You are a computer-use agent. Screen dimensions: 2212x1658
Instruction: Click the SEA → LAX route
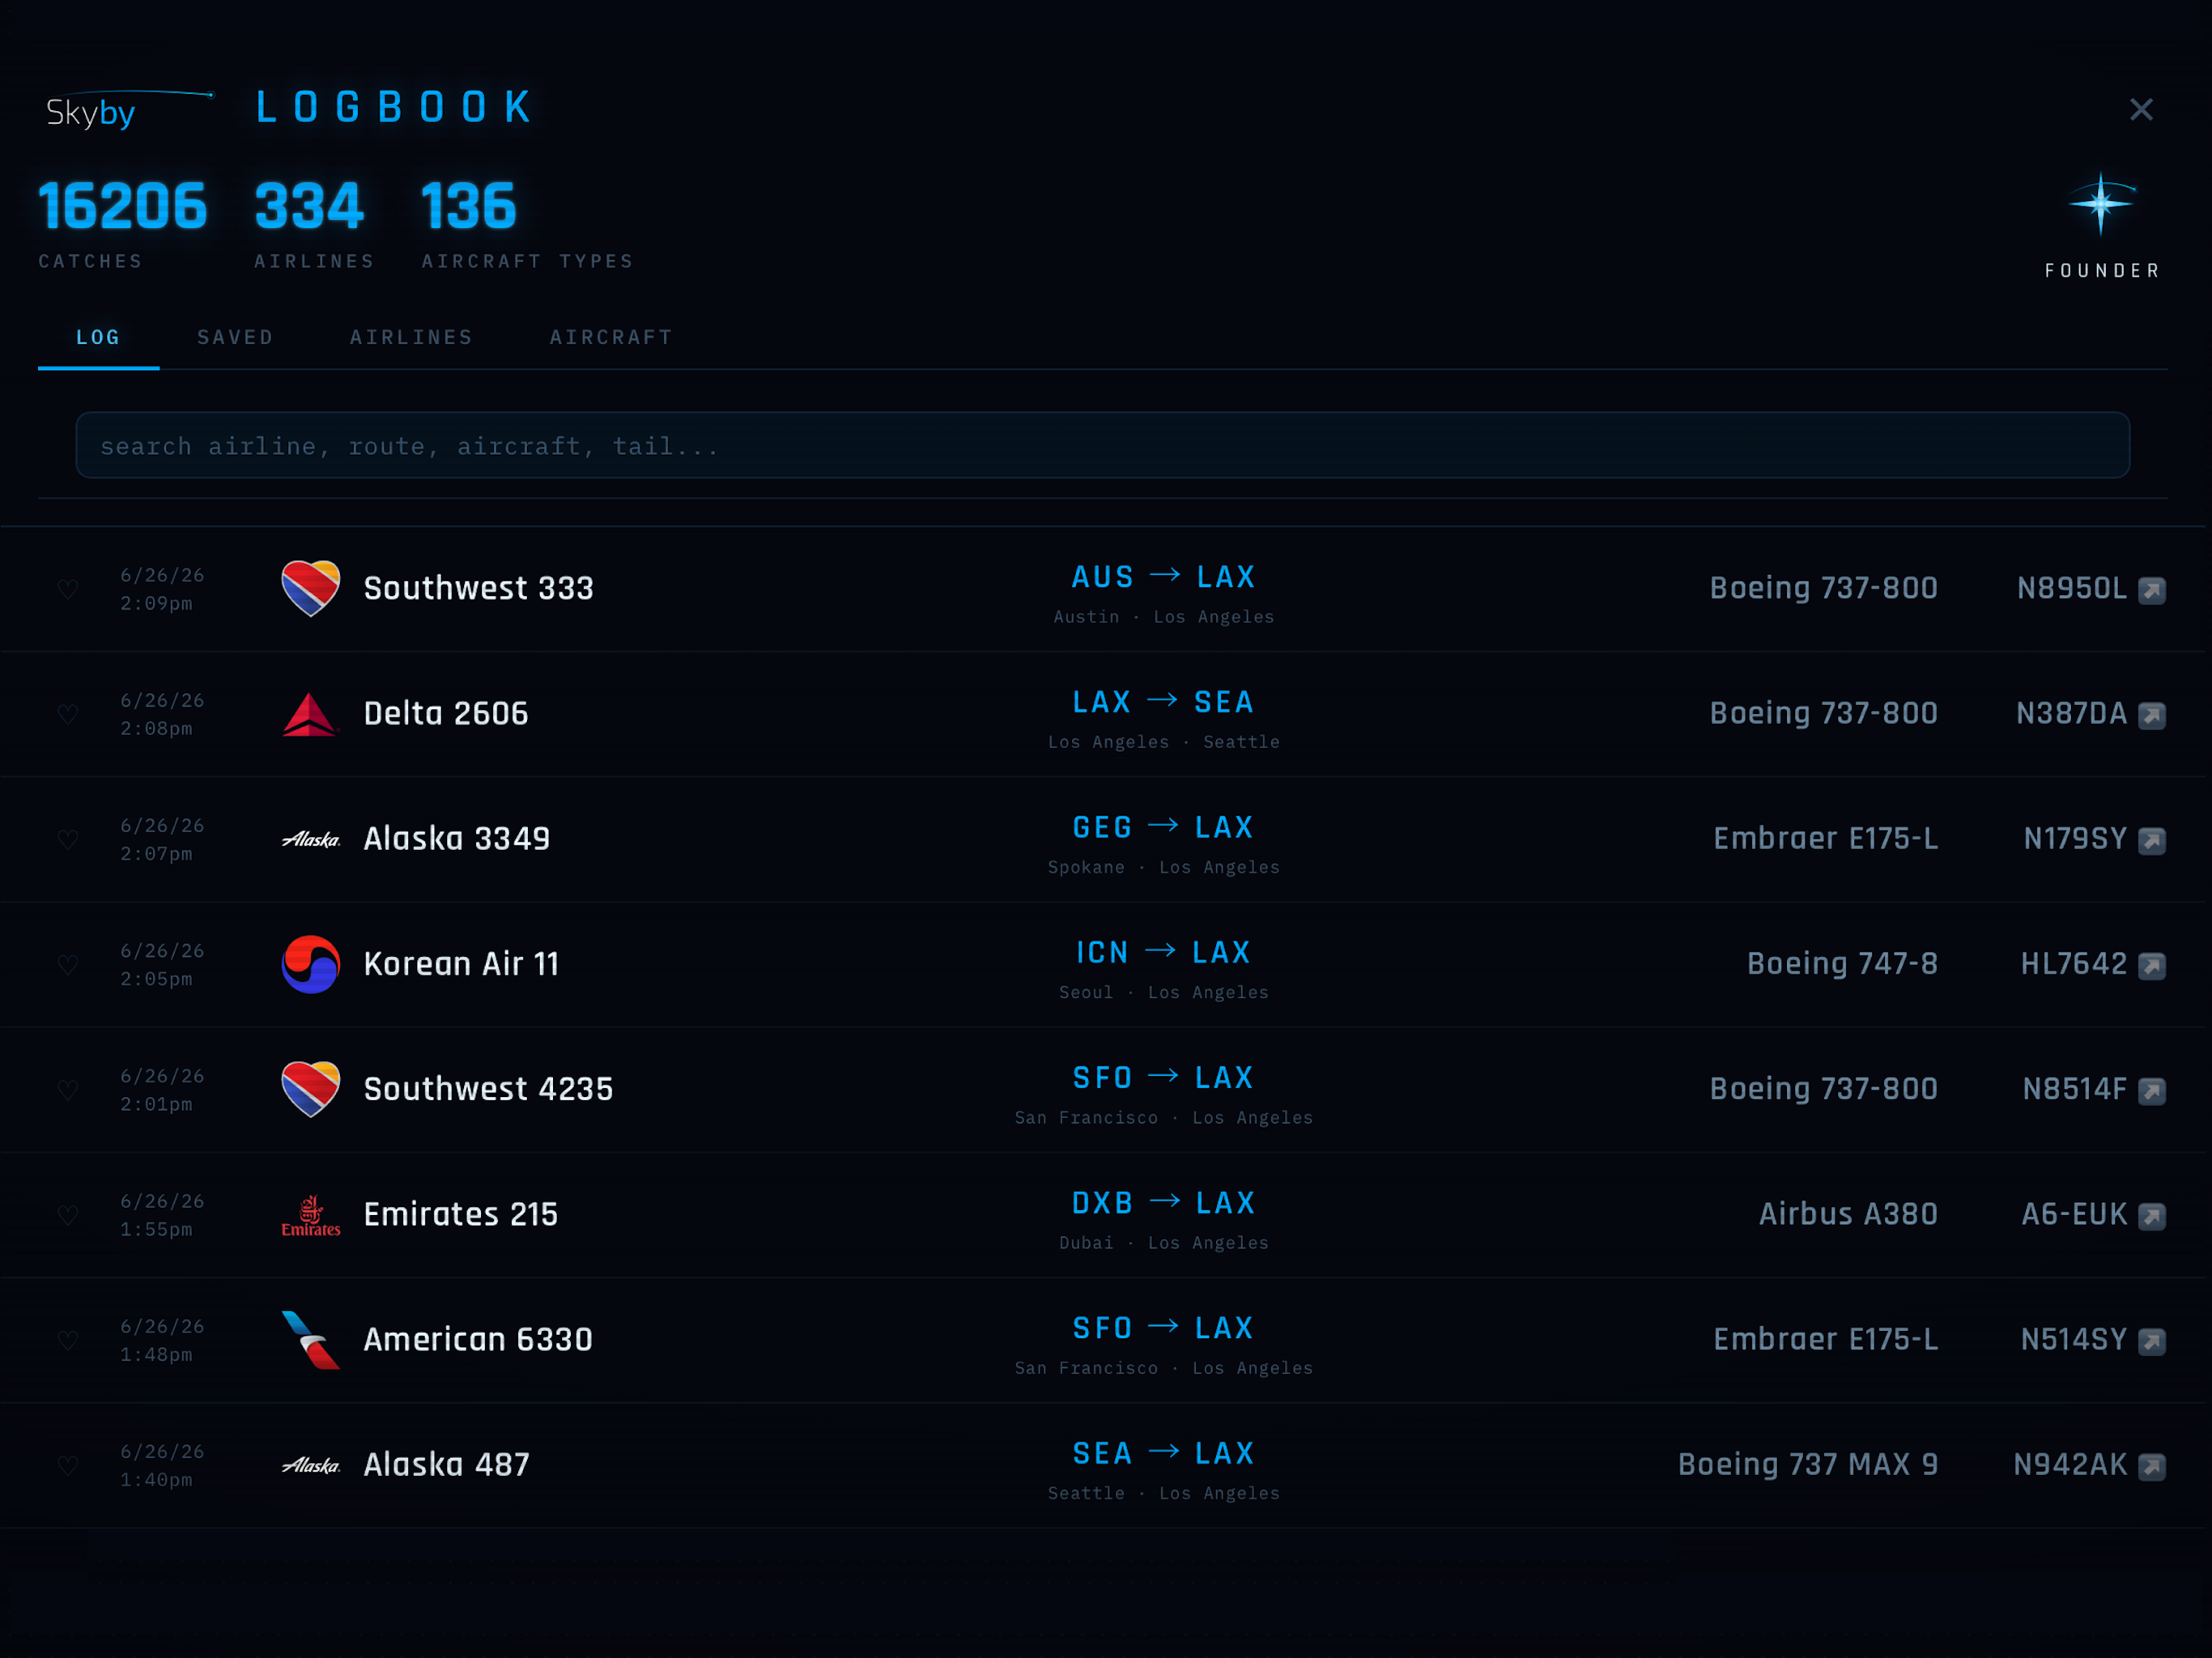tap(1163, 1453)
